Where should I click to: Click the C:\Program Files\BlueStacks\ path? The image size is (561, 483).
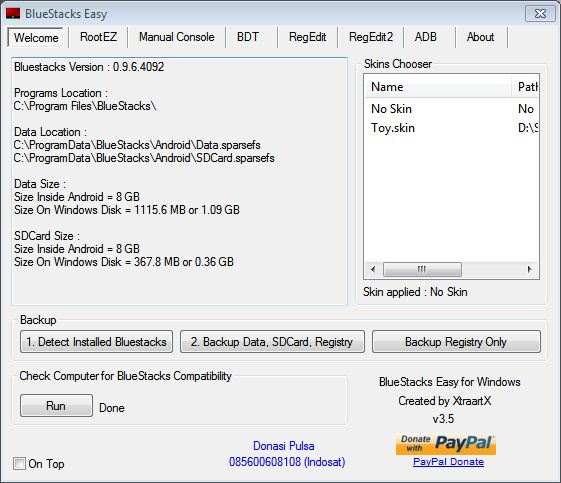point(85,106)
